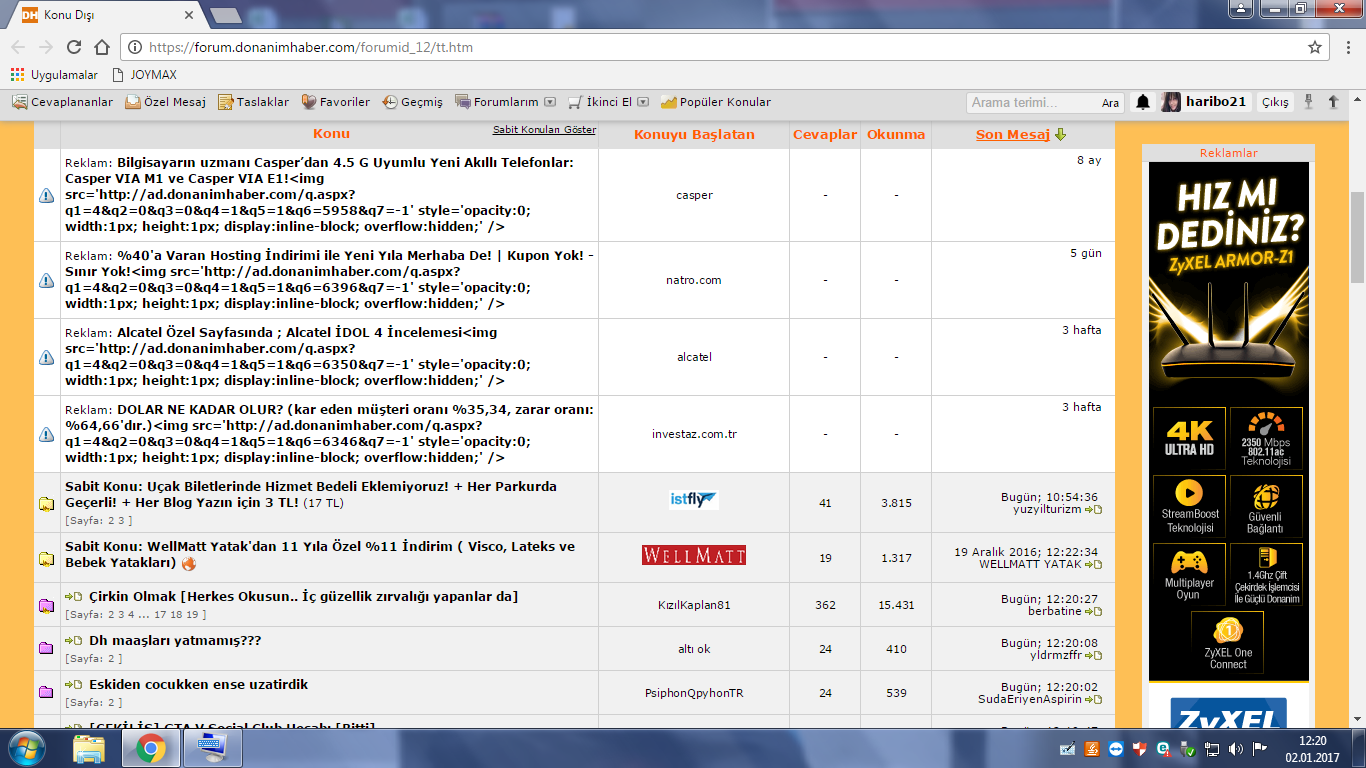Click folder icon of Eskiden cocukken ense uzatirdik
Viewport: 1366px width, 768px height.
(46, 693)
